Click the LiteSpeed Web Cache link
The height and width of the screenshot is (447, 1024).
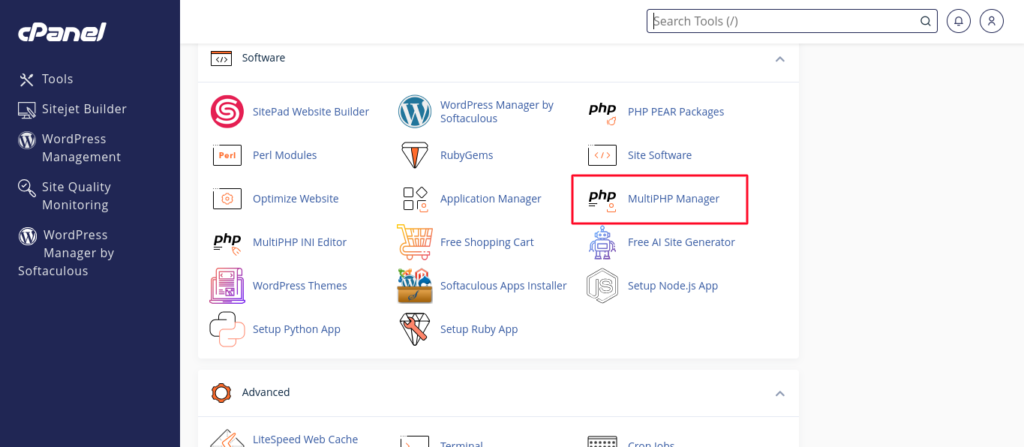click(x=305, y=439)
